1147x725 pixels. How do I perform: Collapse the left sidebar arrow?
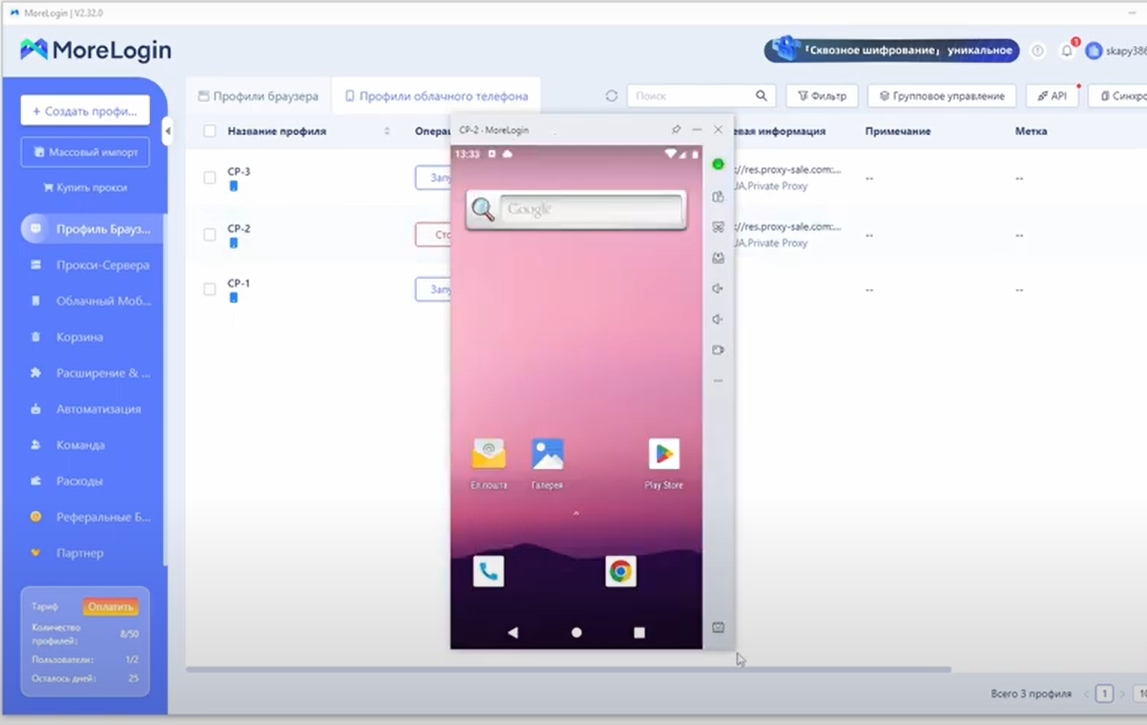(x=168, y=131)
